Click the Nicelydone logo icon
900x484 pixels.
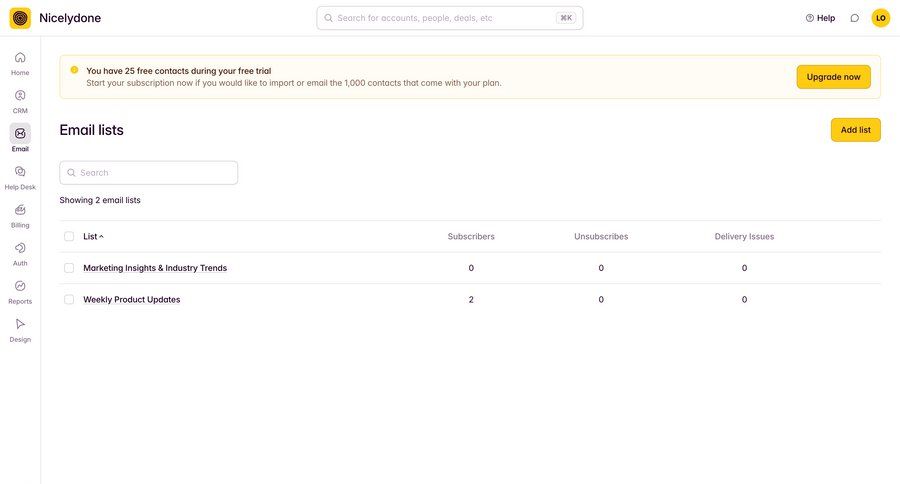(20, 18)
